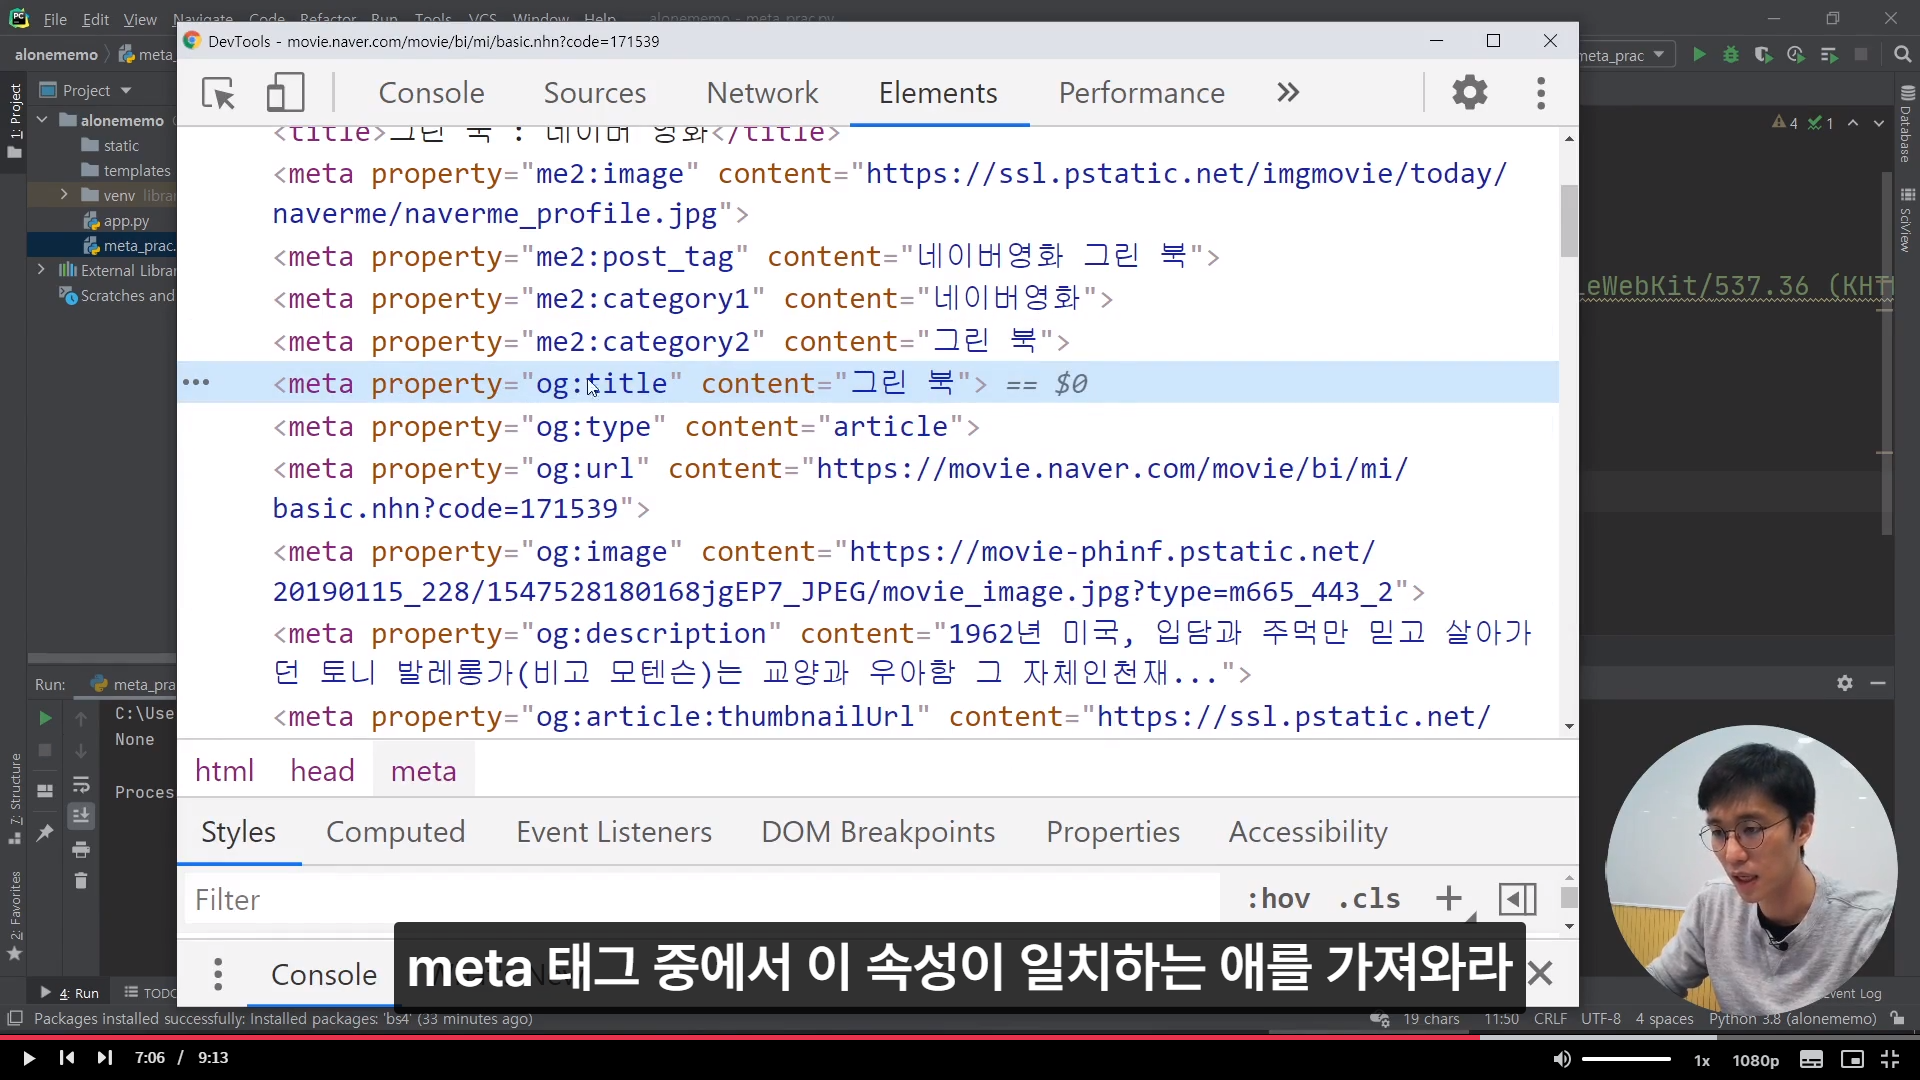The height and width of the screenshot is (1080, 1920).
Task: Switch to the Console tab in DevTools
Action: 431,93
